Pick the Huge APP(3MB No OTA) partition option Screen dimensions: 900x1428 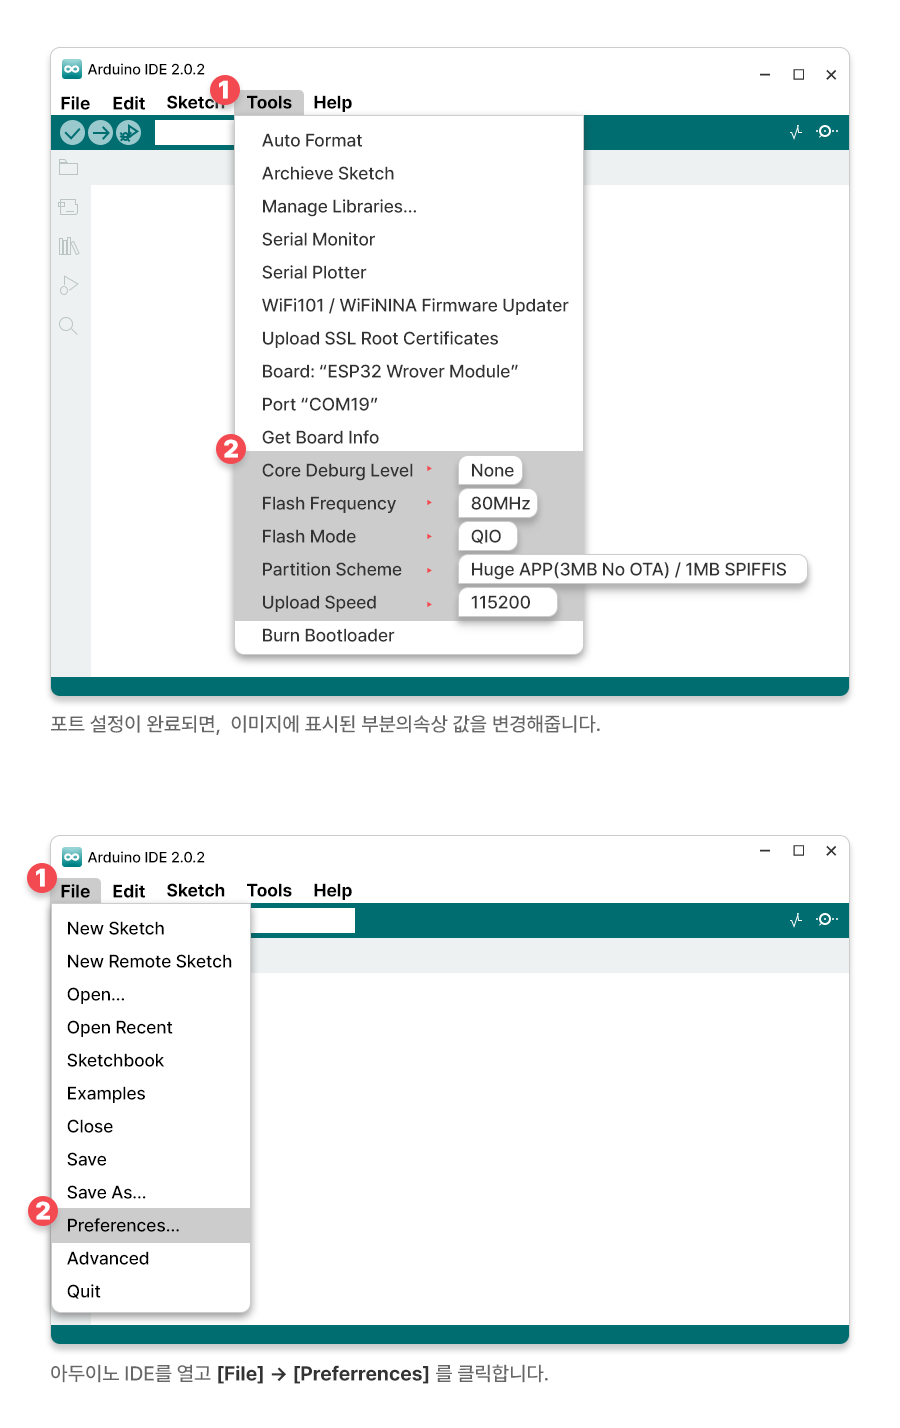(x=629, y=569)
